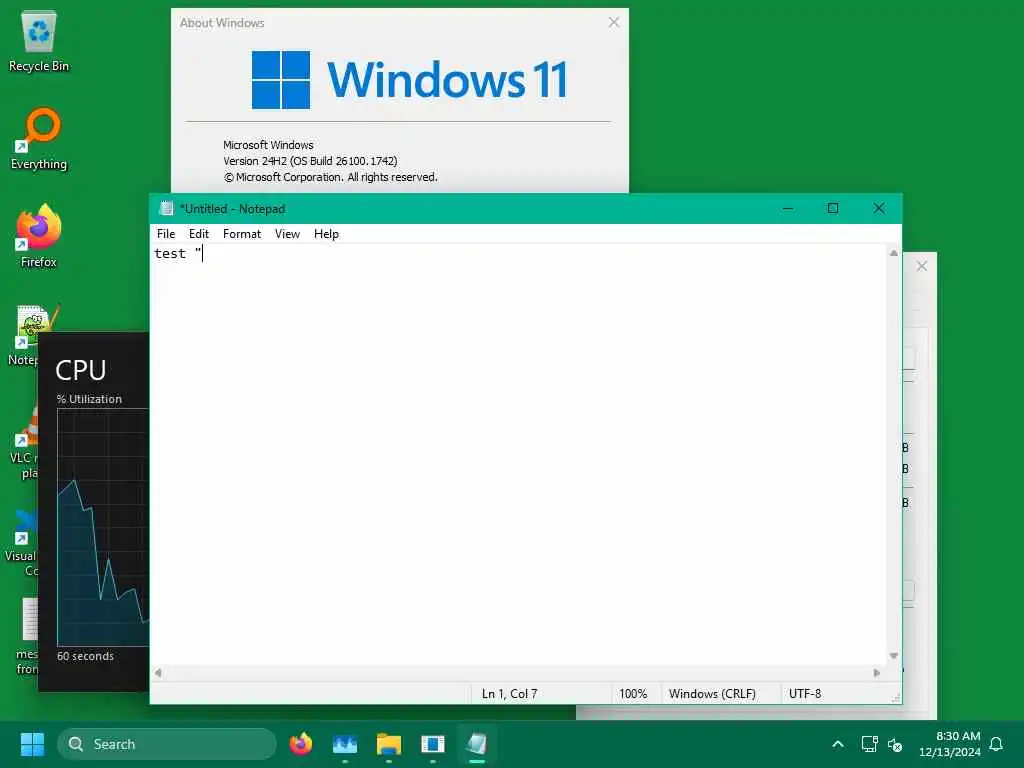Click the horizontal scrollbar right arrow in Notepad
The image size is (1024, 768).
tap(876, 673)
